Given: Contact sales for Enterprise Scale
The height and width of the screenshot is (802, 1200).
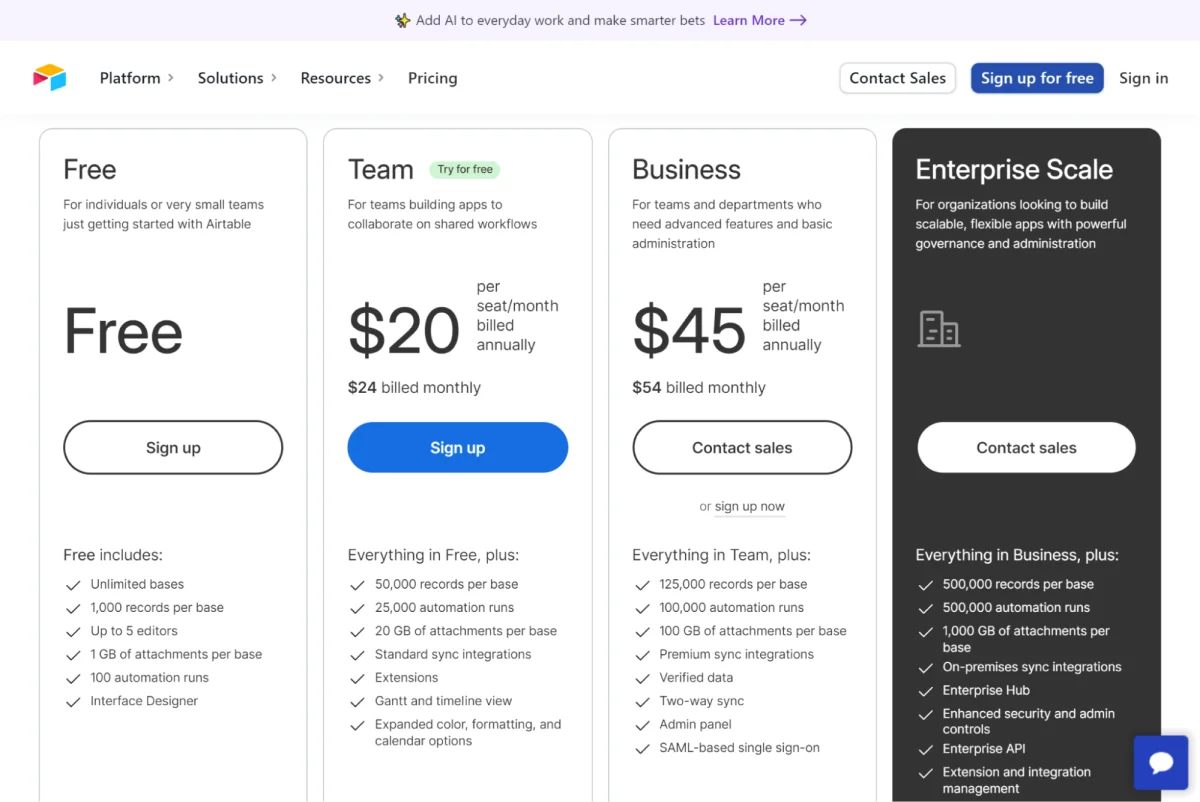Looking at the screenshot, I should (x=1026, y=448).
